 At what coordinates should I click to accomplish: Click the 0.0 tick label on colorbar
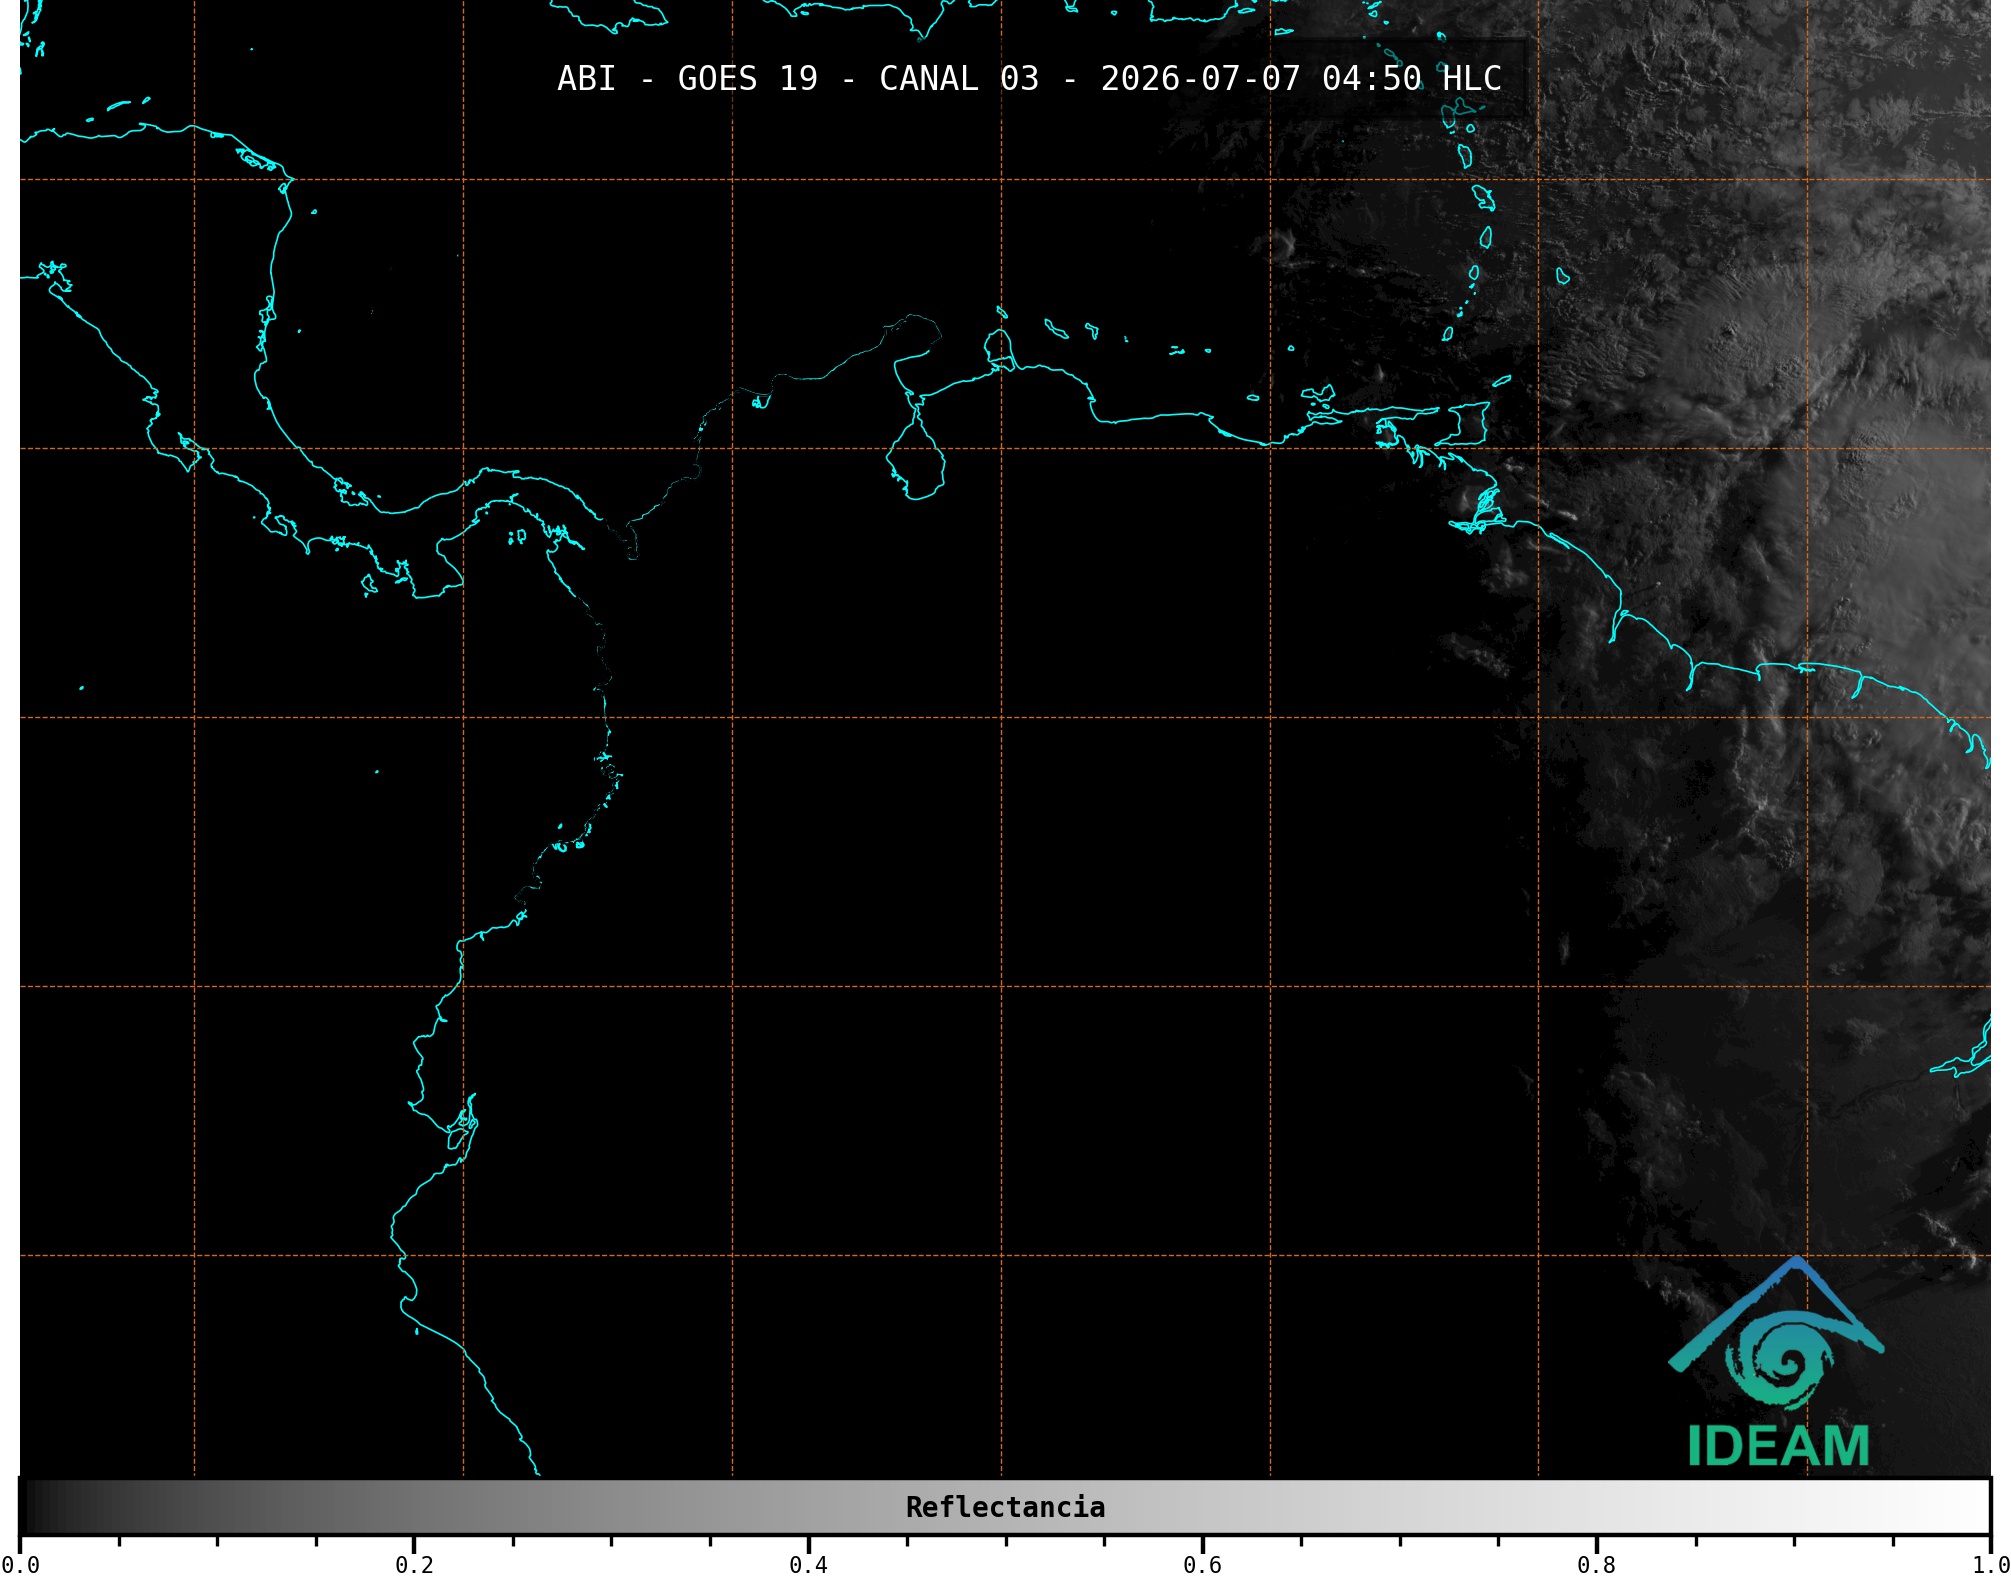(21, 1564)
